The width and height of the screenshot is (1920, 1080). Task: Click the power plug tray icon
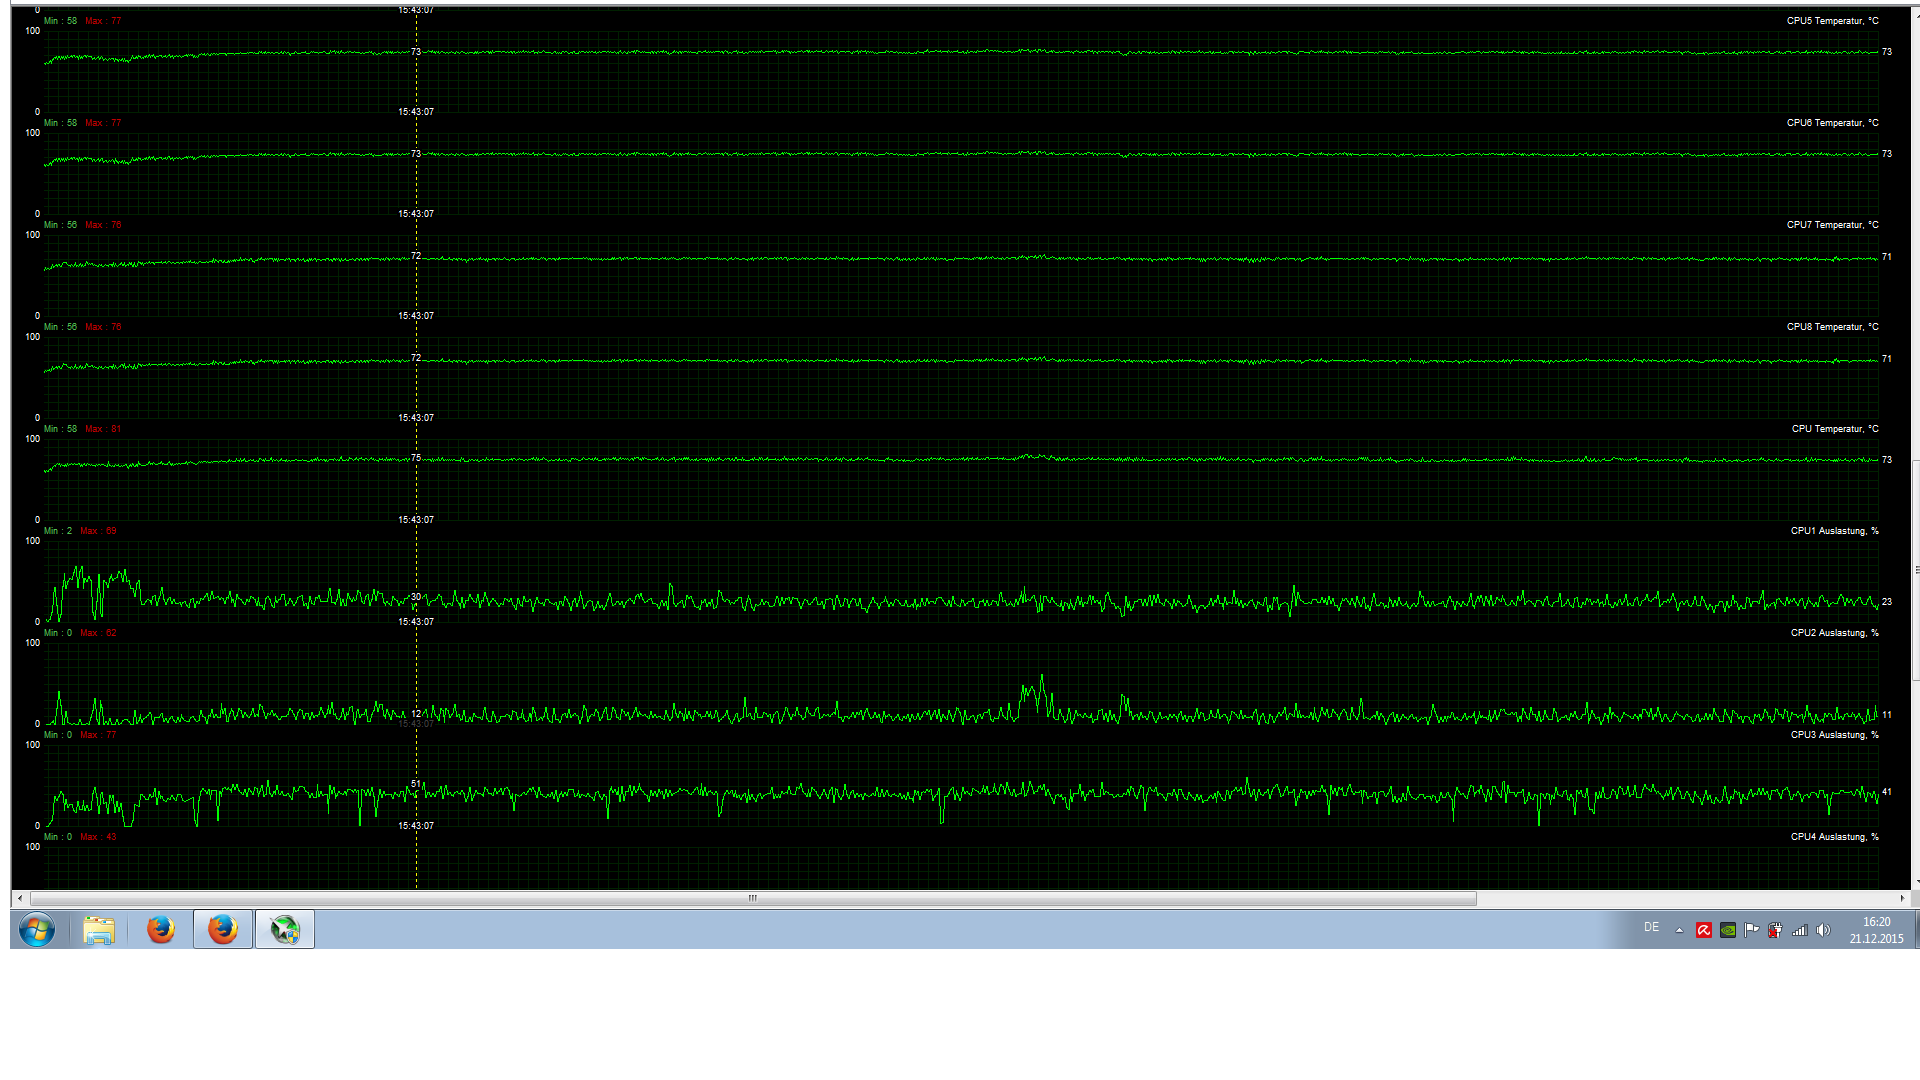coord(1775,930)
